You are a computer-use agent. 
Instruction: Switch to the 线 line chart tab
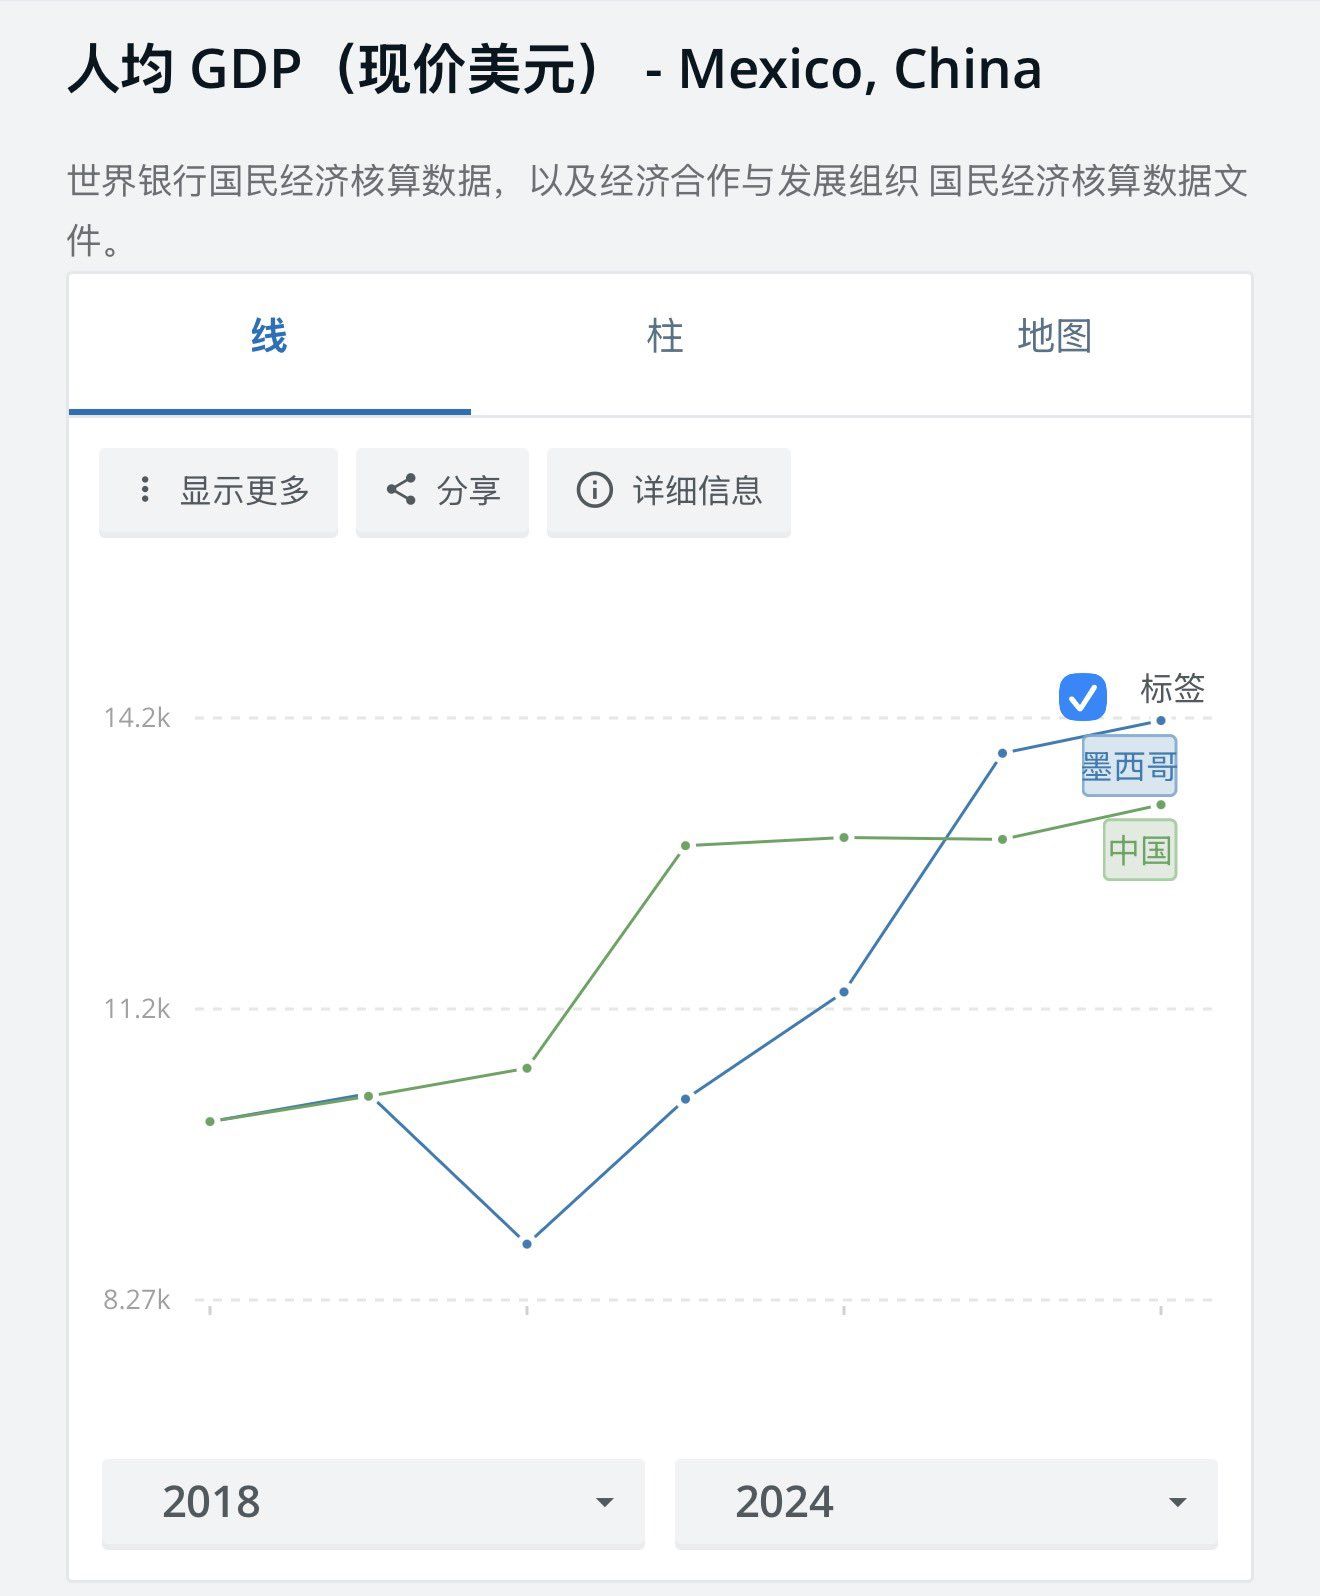pyautogui.click(x=269, y=337)
